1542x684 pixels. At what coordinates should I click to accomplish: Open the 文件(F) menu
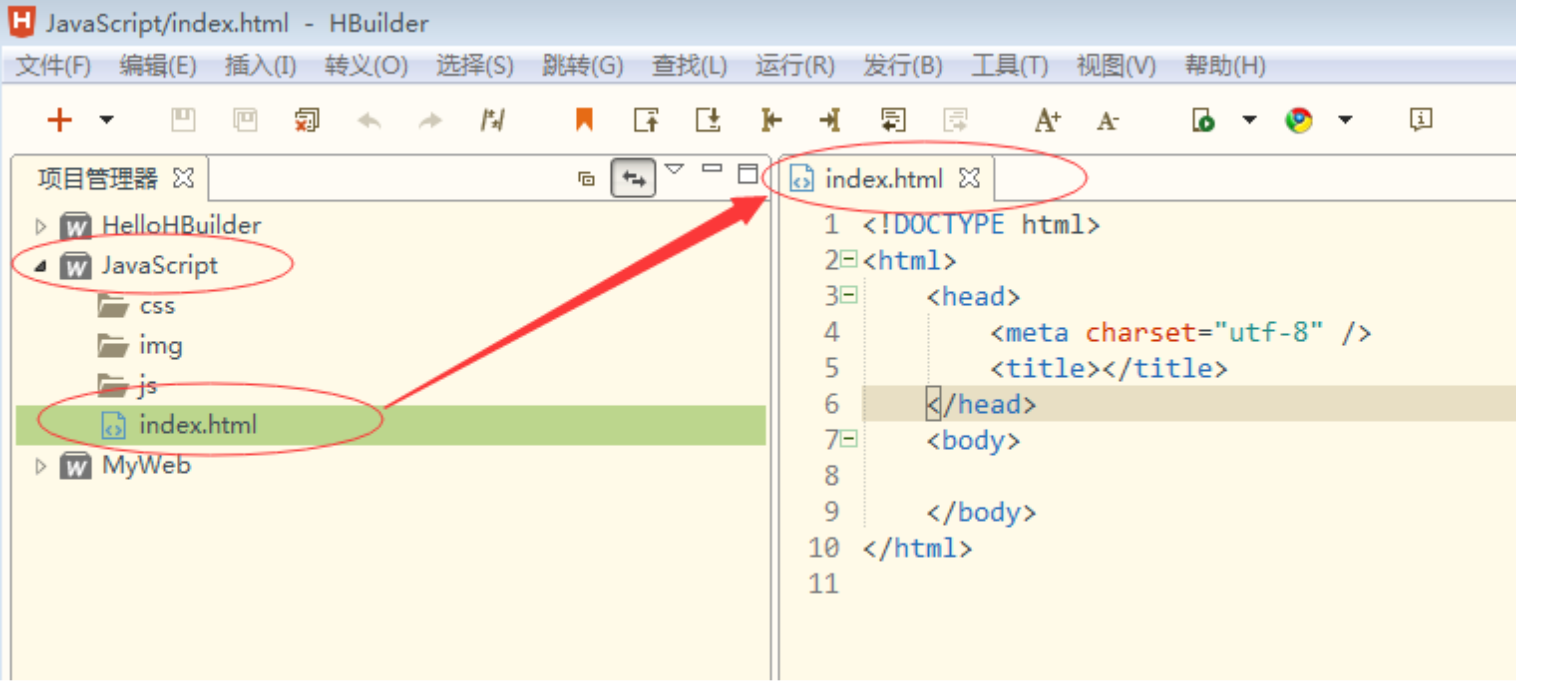click(54, 66)
